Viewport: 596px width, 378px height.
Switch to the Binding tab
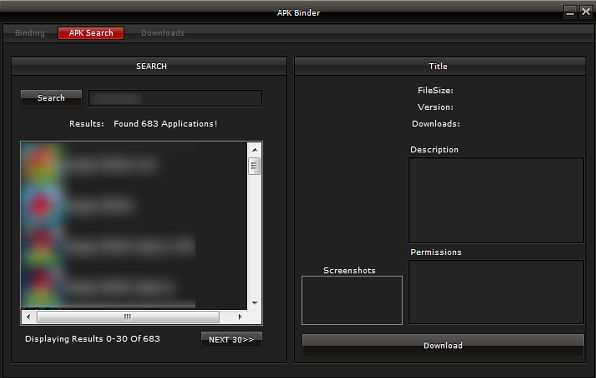(x=30, y=33)
